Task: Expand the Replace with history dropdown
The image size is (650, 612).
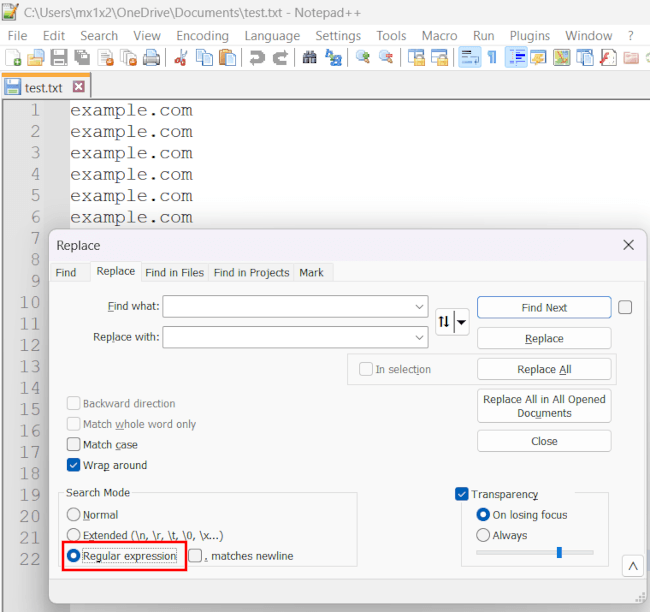Action: (419, 338)
